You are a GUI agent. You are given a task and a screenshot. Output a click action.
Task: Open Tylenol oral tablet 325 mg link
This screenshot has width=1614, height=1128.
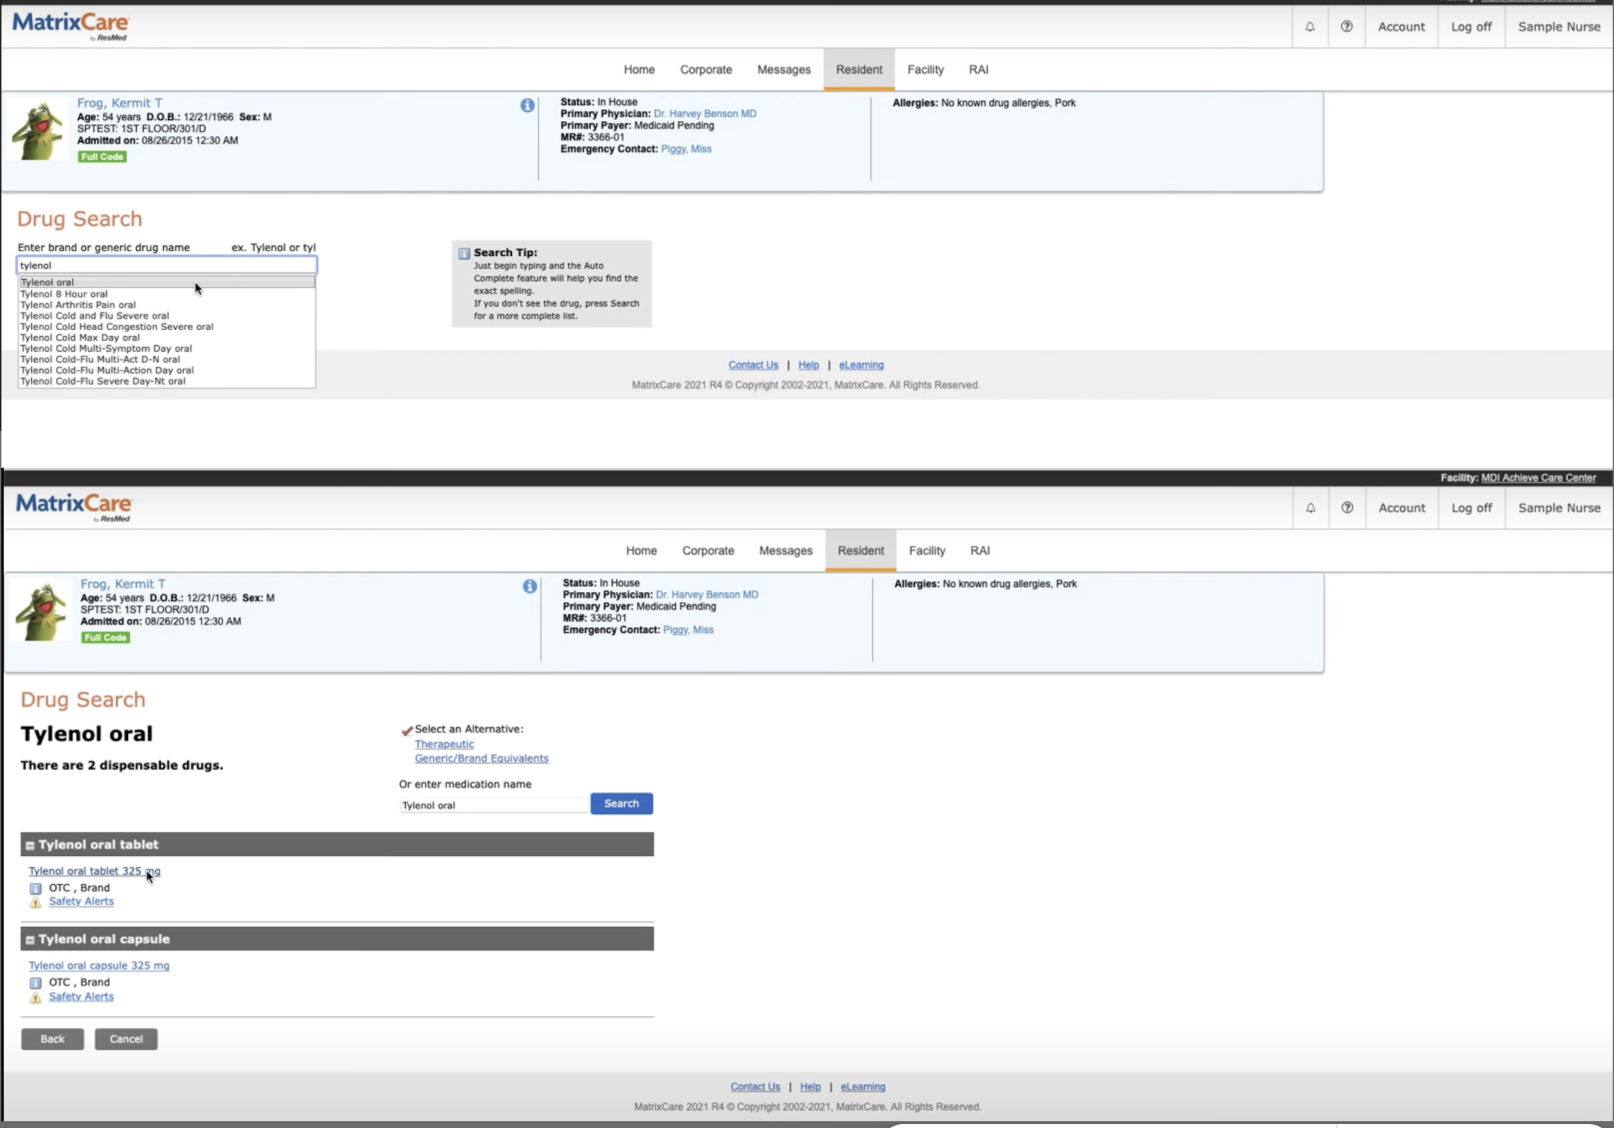[x=94, y=871]
